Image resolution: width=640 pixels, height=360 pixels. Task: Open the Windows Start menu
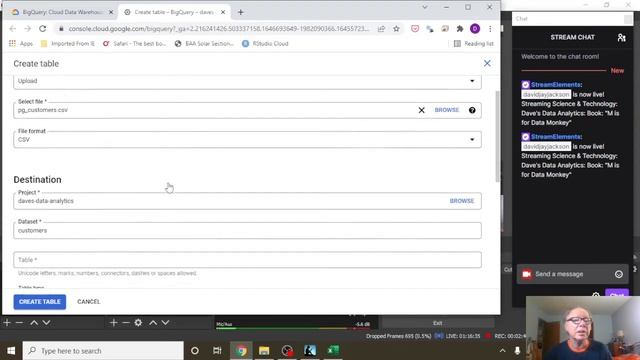tap(11, 351)
